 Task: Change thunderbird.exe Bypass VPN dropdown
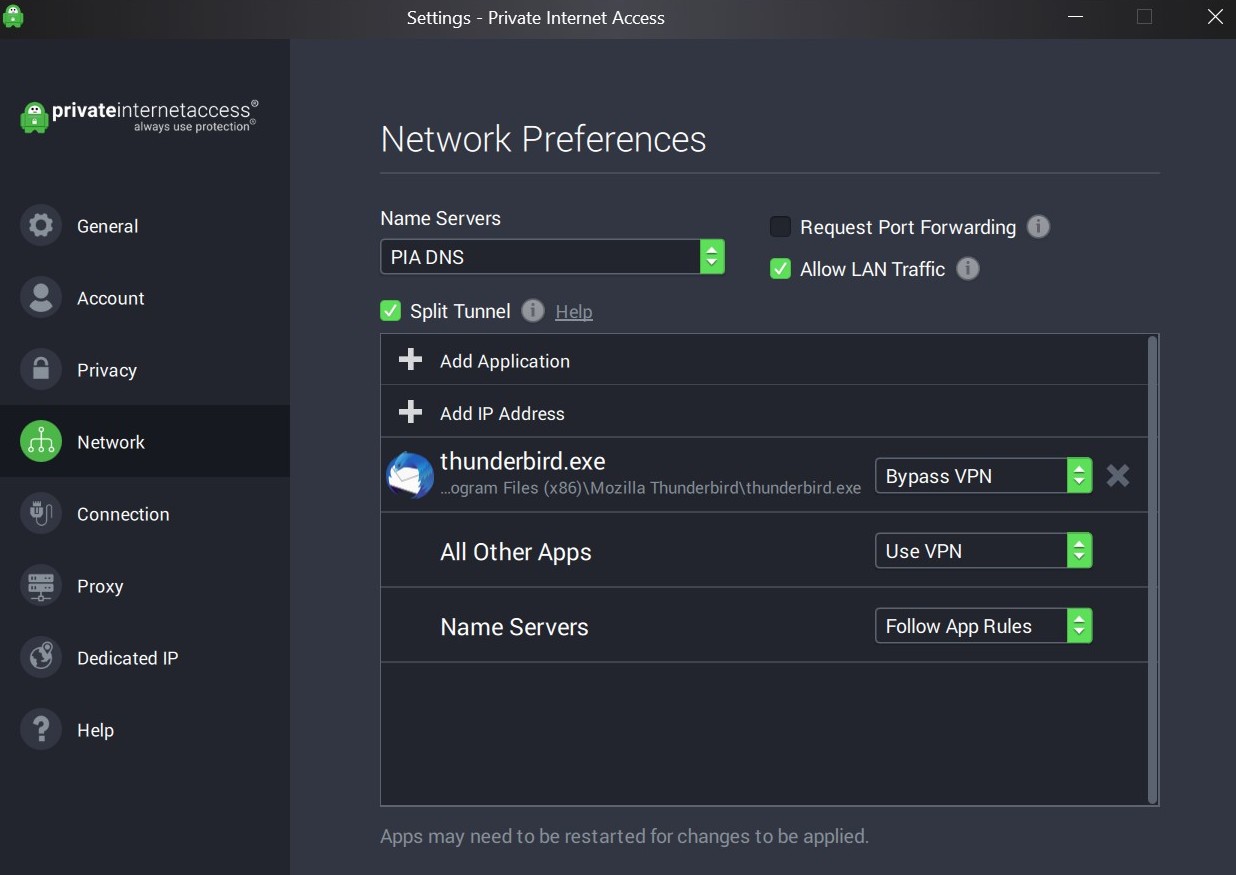[x=983, y=476]
